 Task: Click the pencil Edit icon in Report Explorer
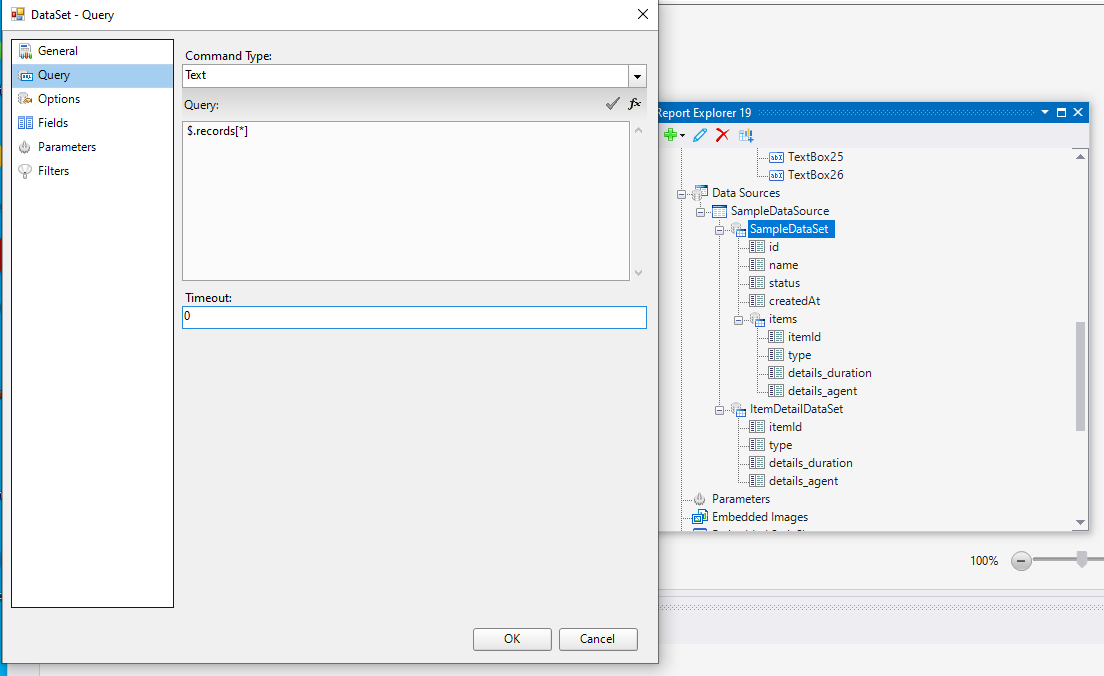700,135
